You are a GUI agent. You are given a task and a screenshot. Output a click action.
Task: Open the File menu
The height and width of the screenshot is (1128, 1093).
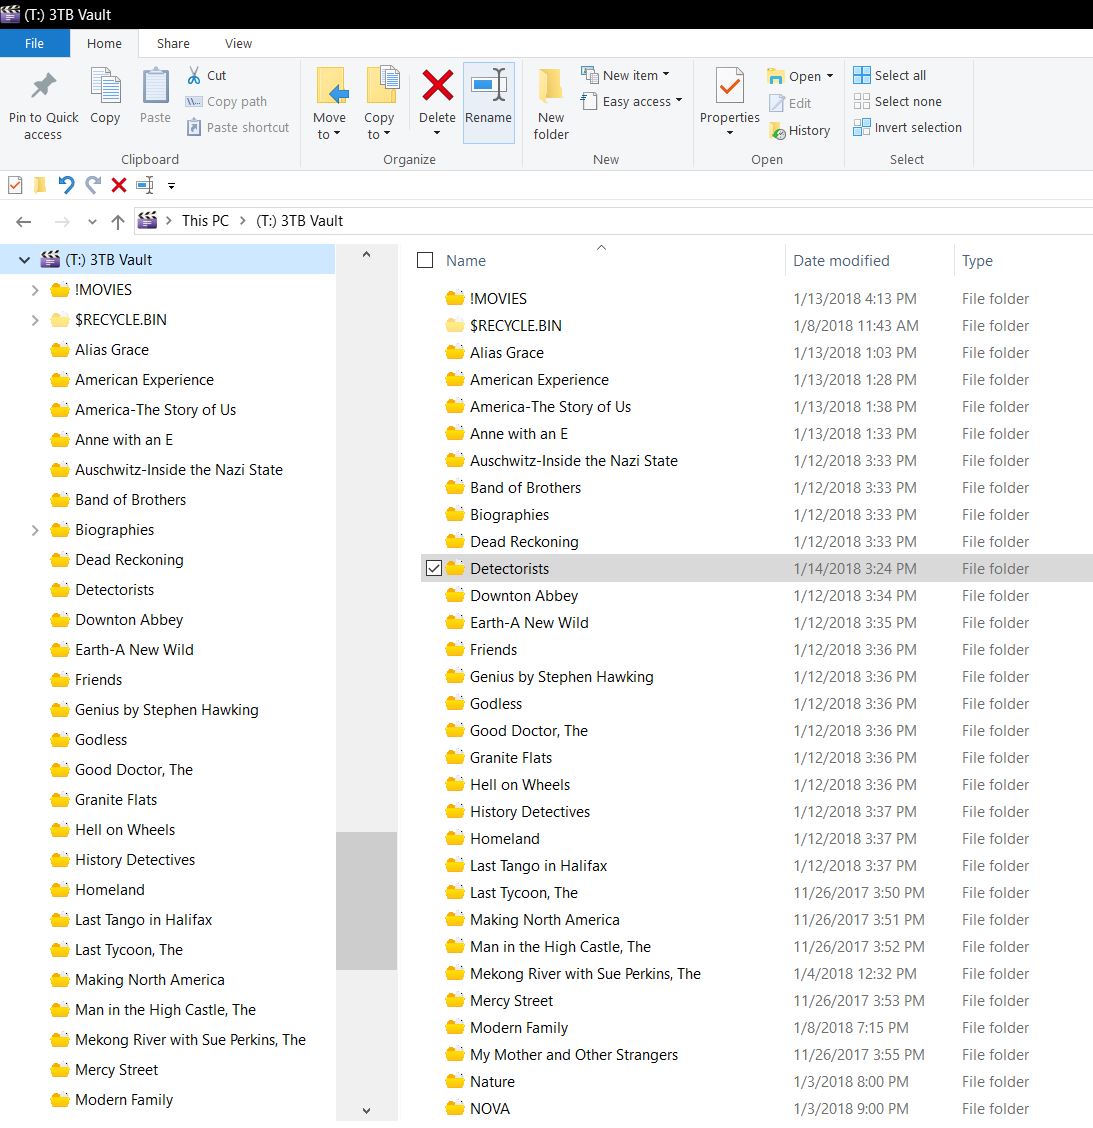coord(35,43)
